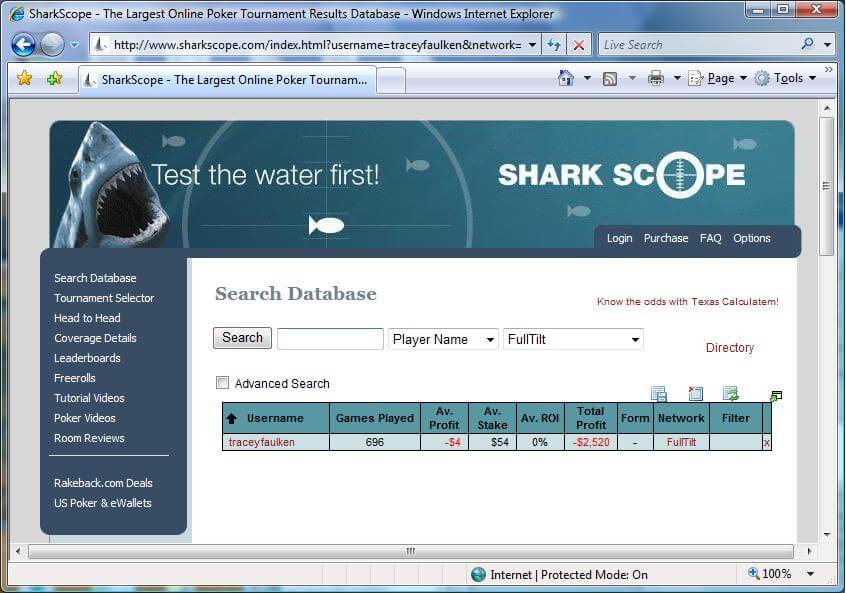
Task: Click the RSS Feeds icon
Action: 609,78
